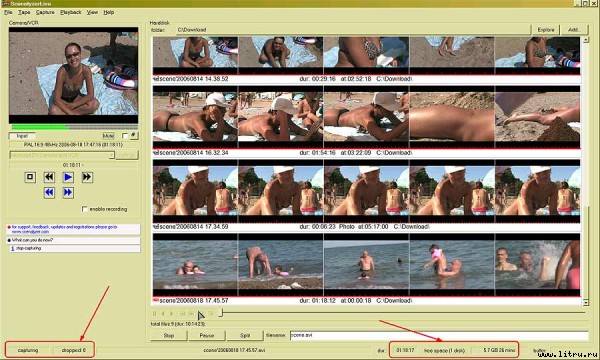Click inside the filename input field
The image size is (600, 360).
click(x=439, y=335)
